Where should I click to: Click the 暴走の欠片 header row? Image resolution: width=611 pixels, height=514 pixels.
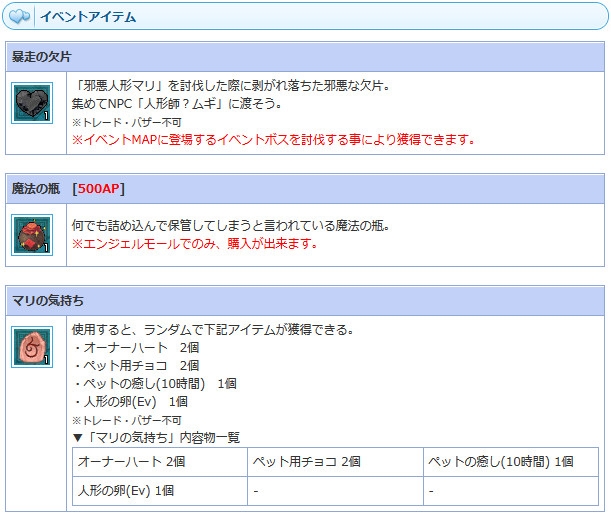pyautogui.click(x=305, y=57)
